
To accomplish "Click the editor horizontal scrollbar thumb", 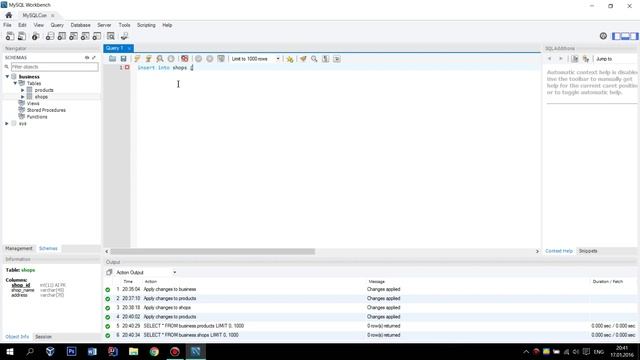I will pyautogui.click(x=213, y=251).
